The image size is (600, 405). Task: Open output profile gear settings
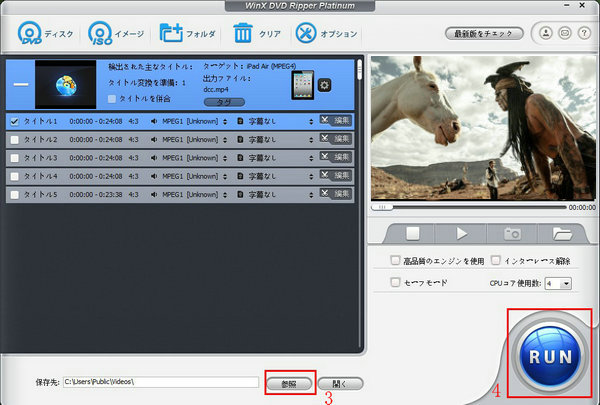(324, 85)
